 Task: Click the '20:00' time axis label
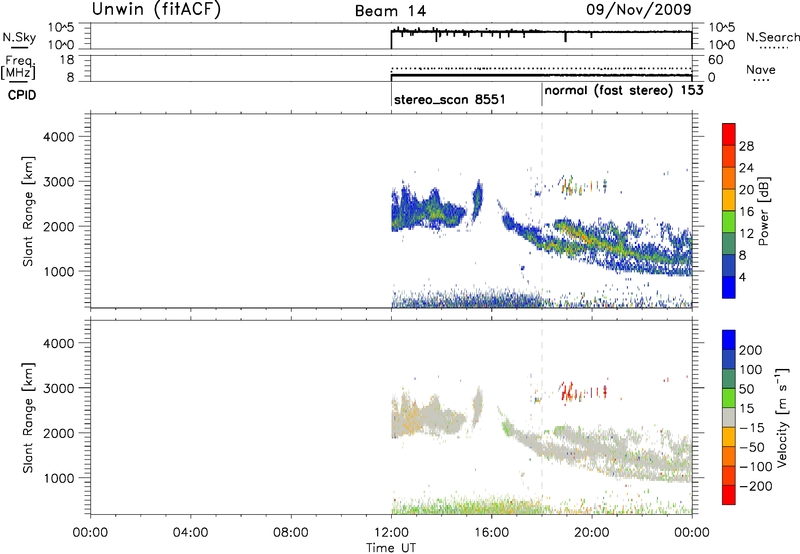point(591,533)
